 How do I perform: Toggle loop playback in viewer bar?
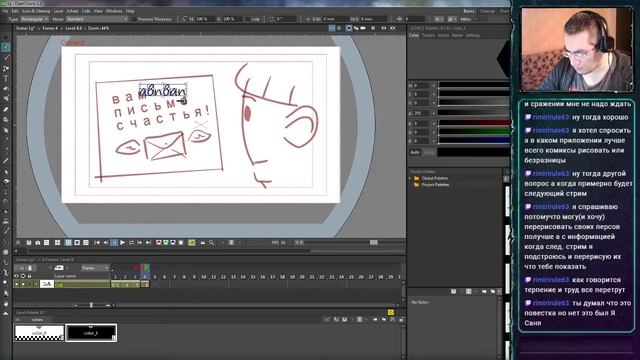[x=131, y=242]
